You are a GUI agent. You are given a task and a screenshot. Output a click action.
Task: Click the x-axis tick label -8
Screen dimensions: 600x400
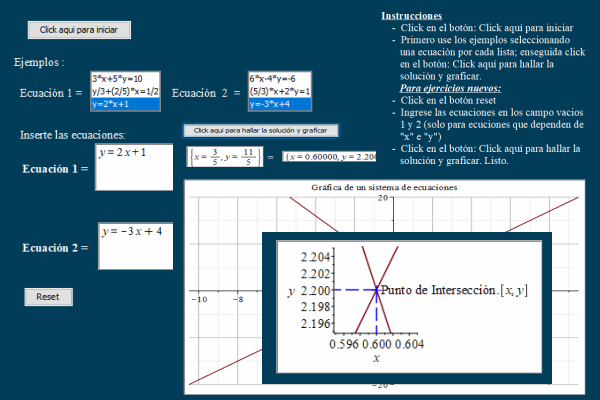[x=238, y=299]
